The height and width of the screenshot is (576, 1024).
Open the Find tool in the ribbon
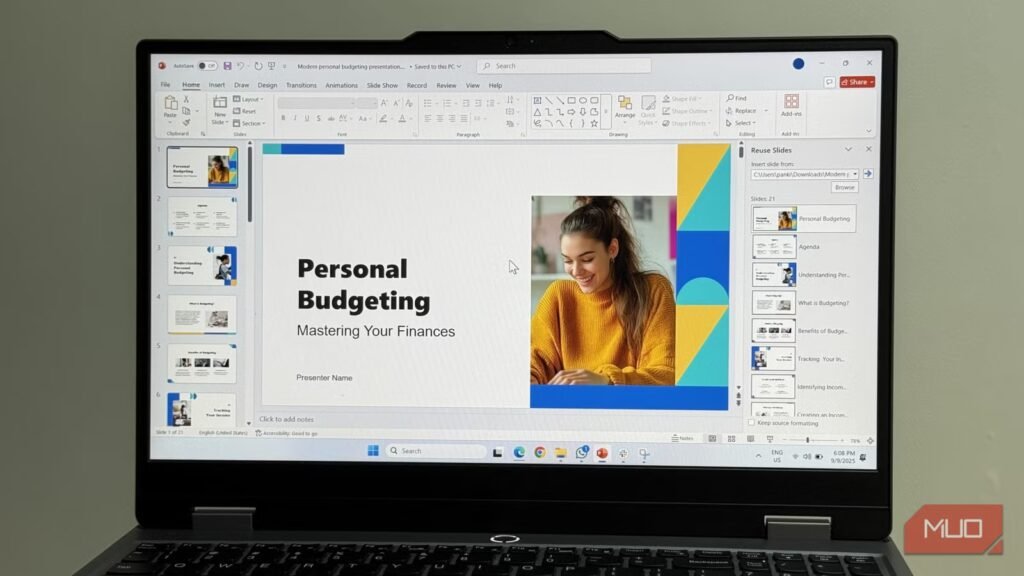point(740,99)
